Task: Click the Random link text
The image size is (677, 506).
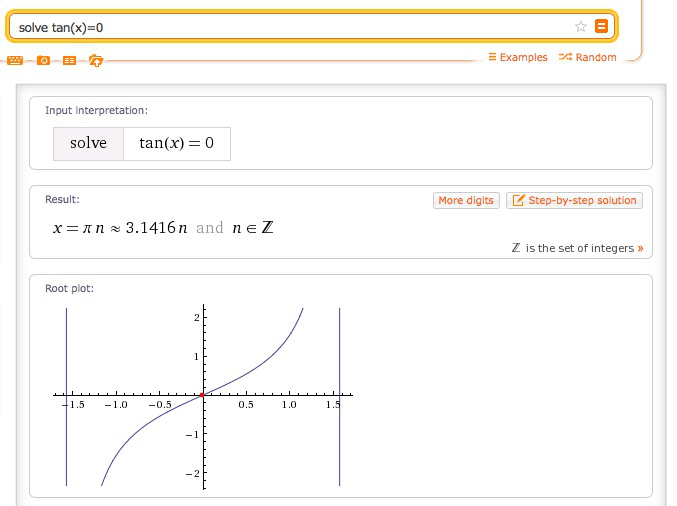Action: point(596,57)
